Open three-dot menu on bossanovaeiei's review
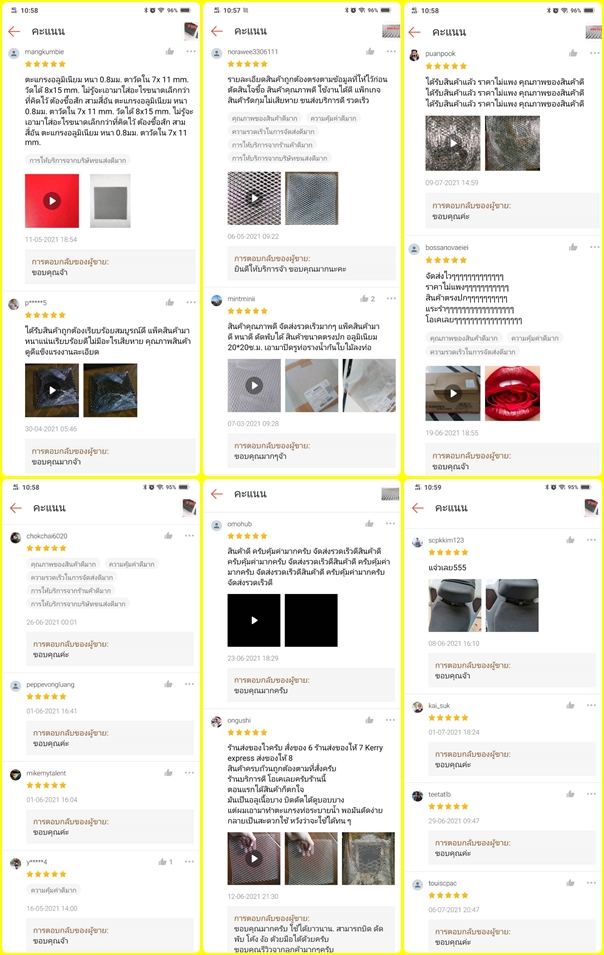 point(594,247)
